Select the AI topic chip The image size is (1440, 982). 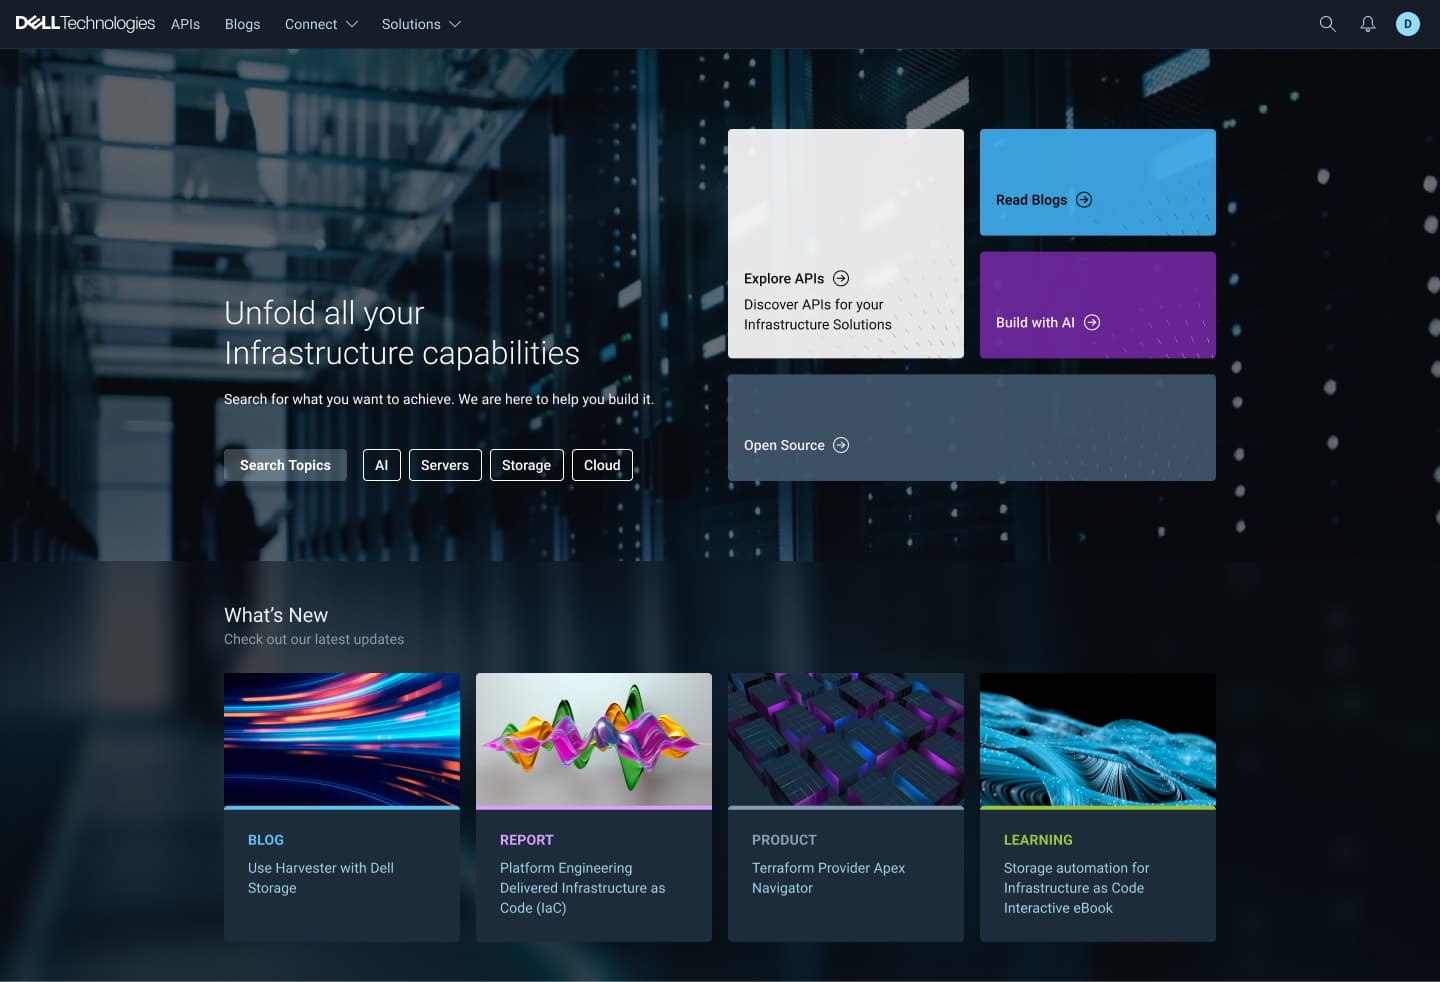coord(381,465)
